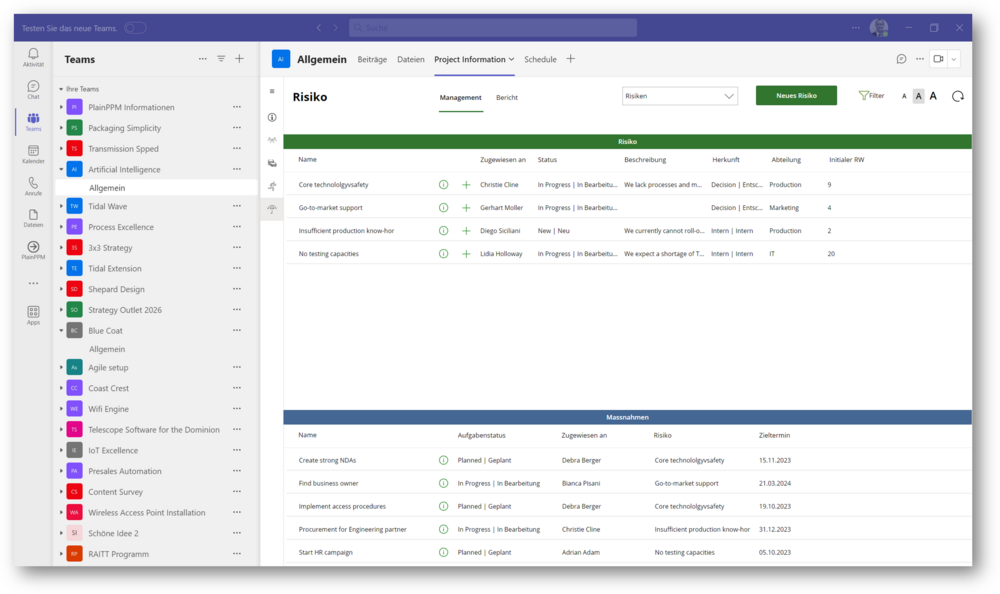Switch to the Bericht tab
The height and width of the screenshot is (594, 1000).
point(507,97)
